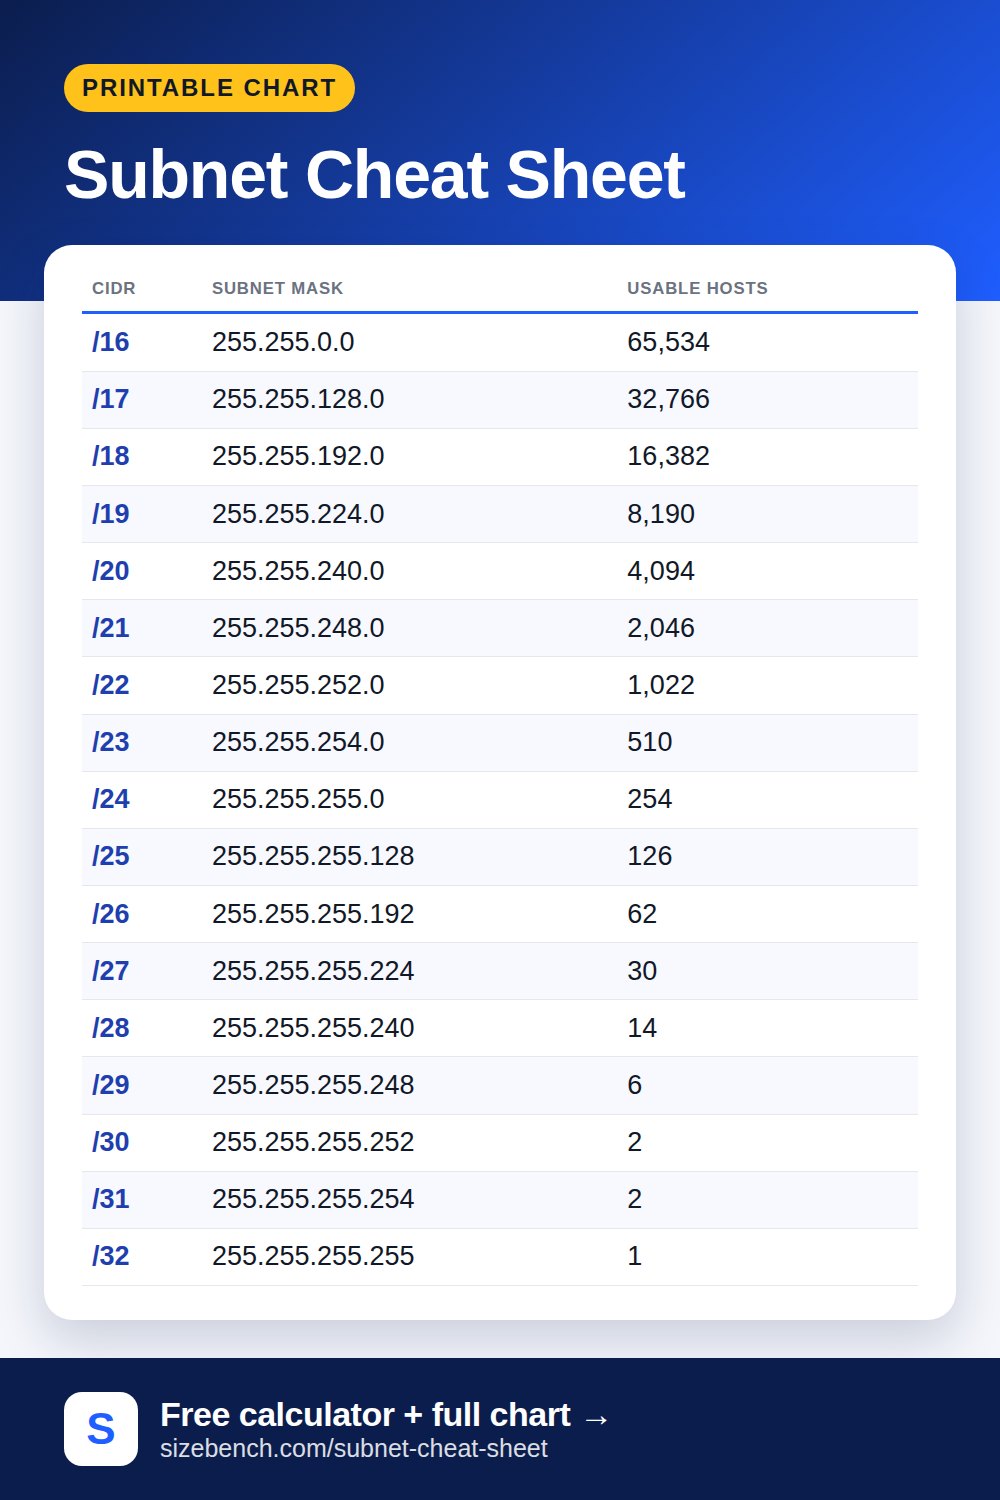Click subnet mask 255.255.254.0

(x=298, y=742)
